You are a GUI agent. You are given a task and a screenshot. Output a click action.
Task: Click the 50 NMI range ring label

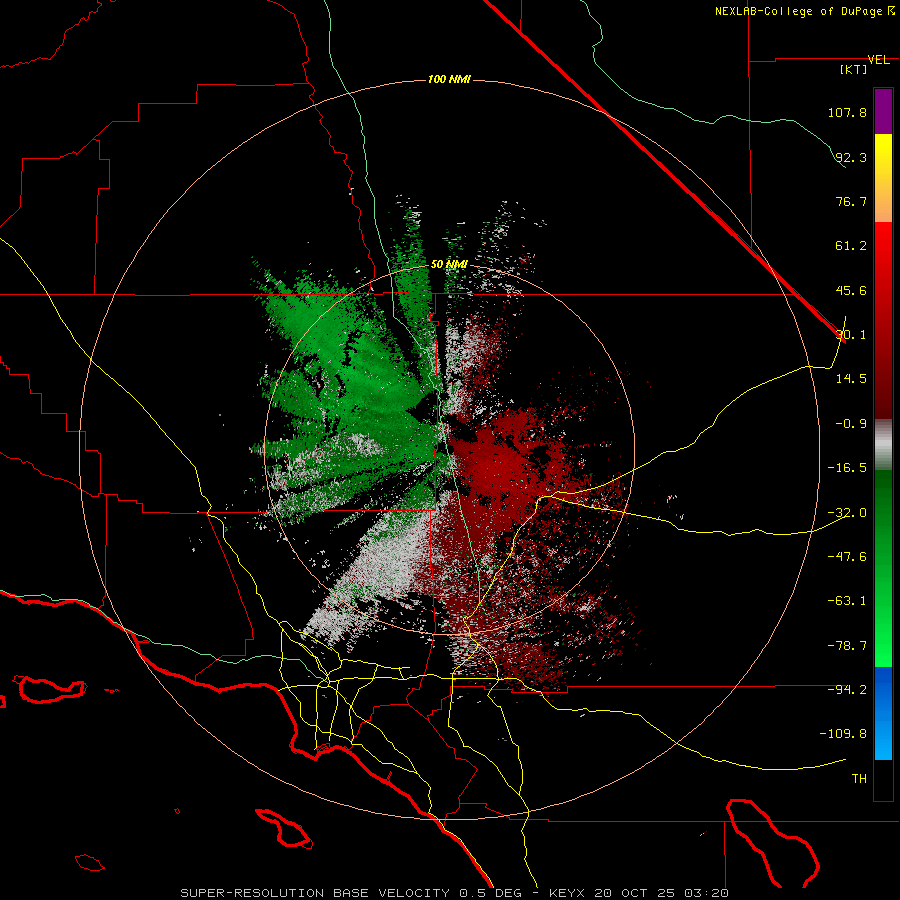click(x=449, y=264)
